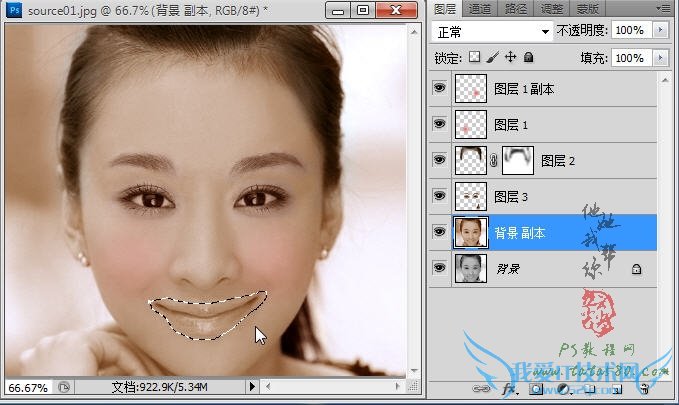Lock position move icon
679x405 pixels.
pos(511,57)
